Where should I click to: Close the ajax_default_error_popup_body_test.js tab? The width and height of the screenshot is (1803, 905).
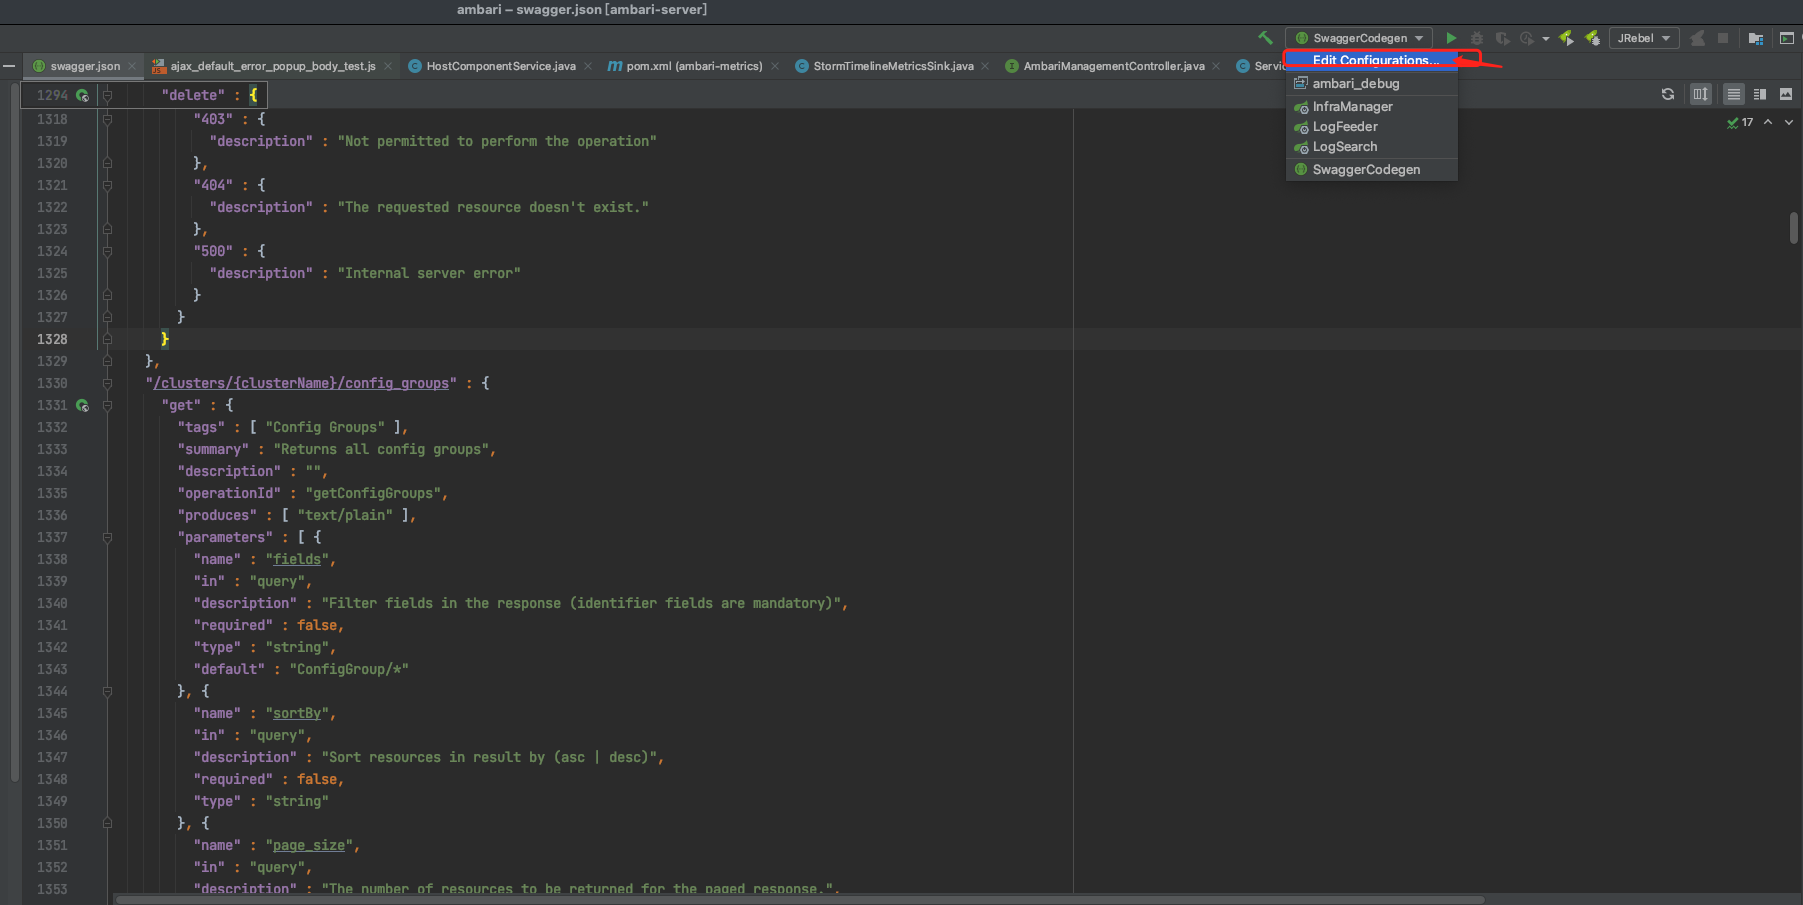click(x=387, y=66)
